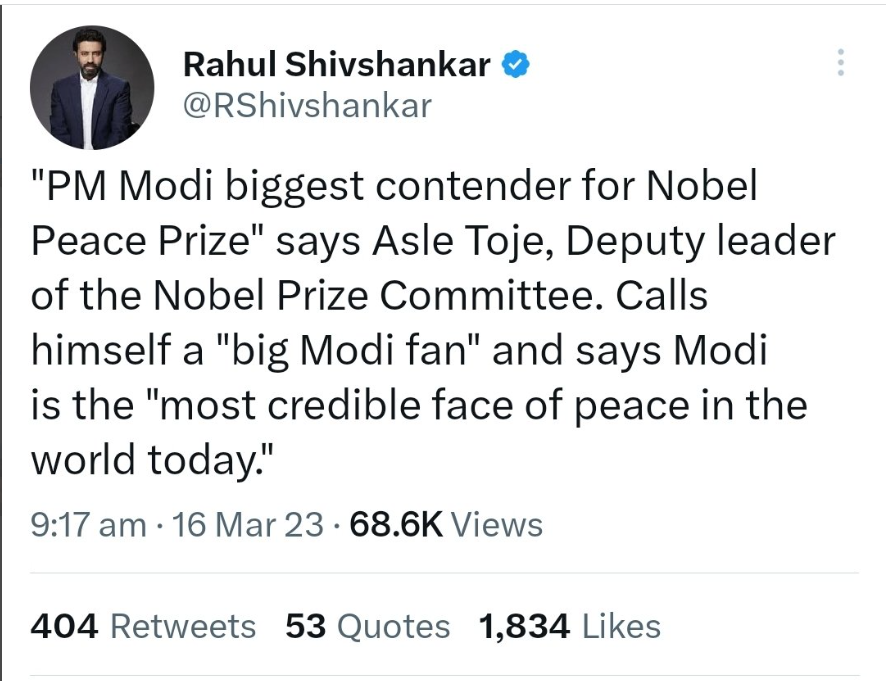This screenshot has height=681, width=886.
Task: Show the 1,834 Likes list
Action: coord(570,626)
